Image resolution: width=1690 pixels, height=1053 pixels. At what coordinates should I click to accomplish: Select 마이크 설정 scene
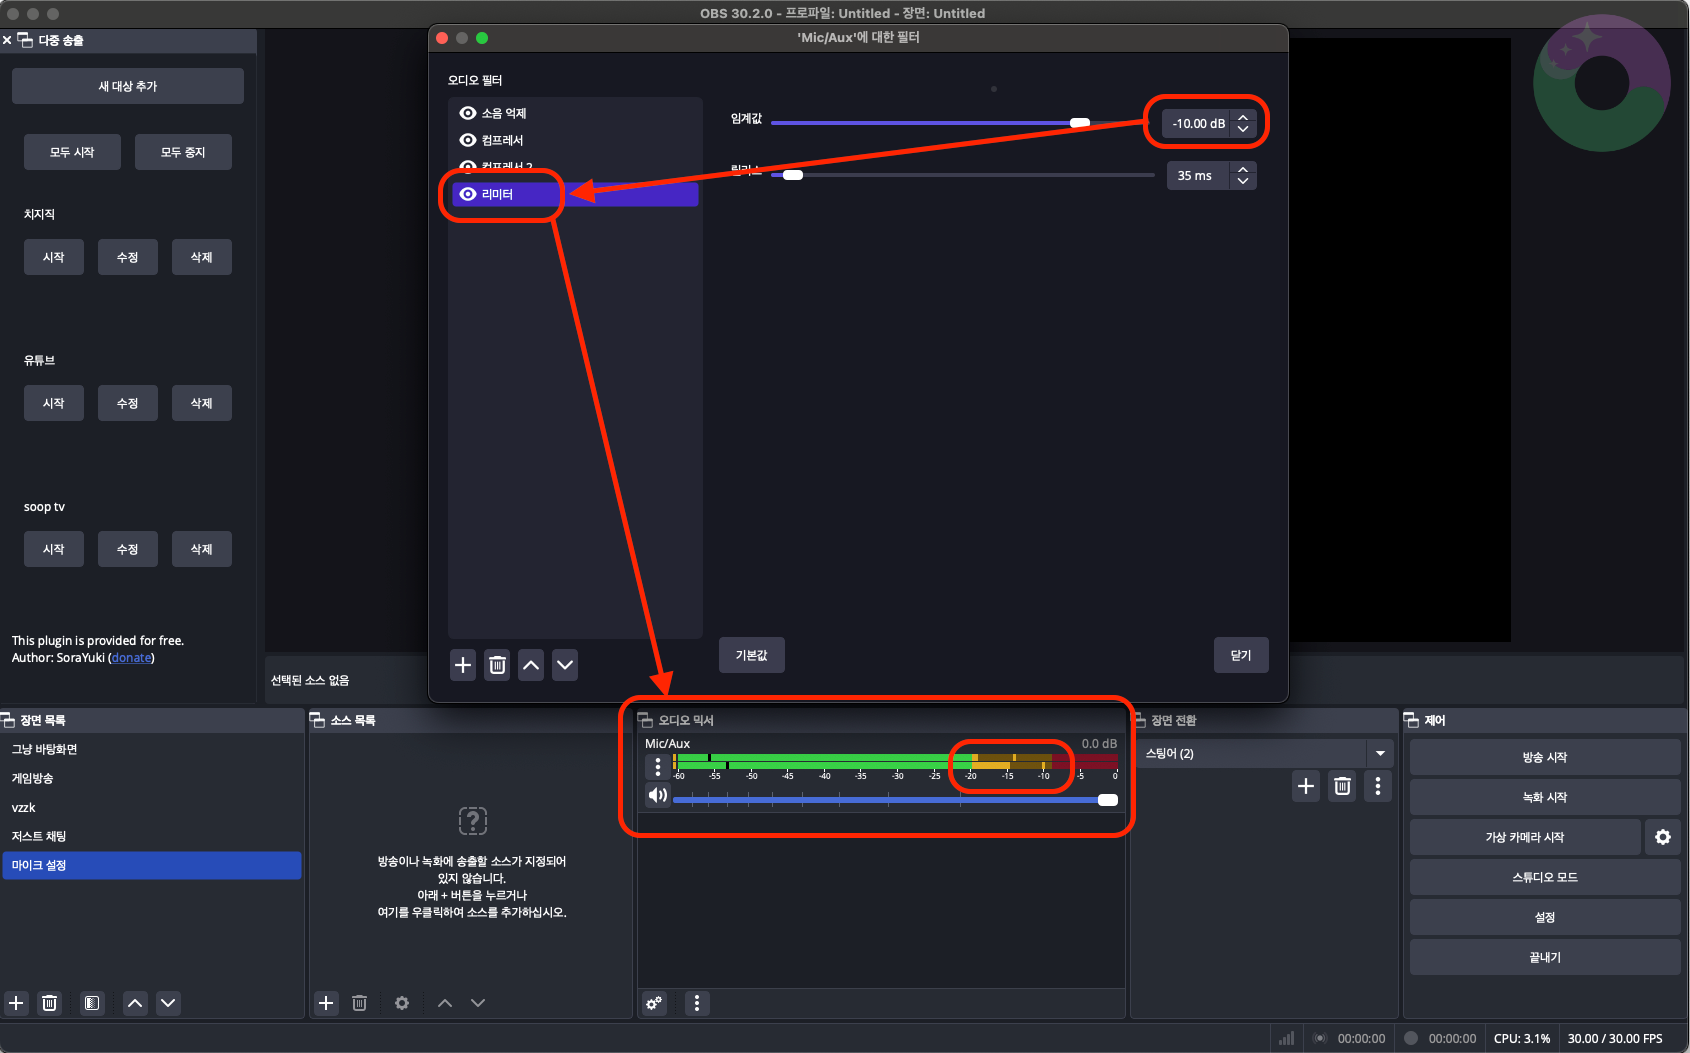tap(152, 865)
